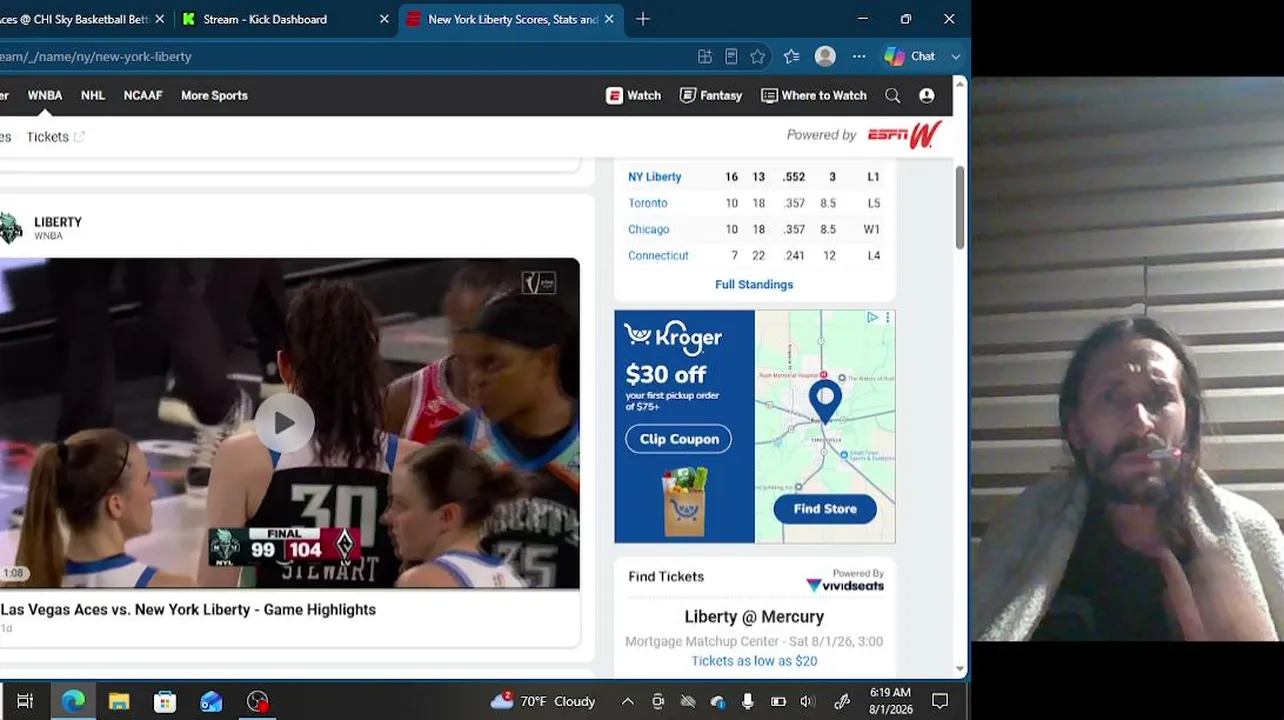Open the More Sports menu
The height and width of the screenshot is (720, 1284).
(214, 96)
